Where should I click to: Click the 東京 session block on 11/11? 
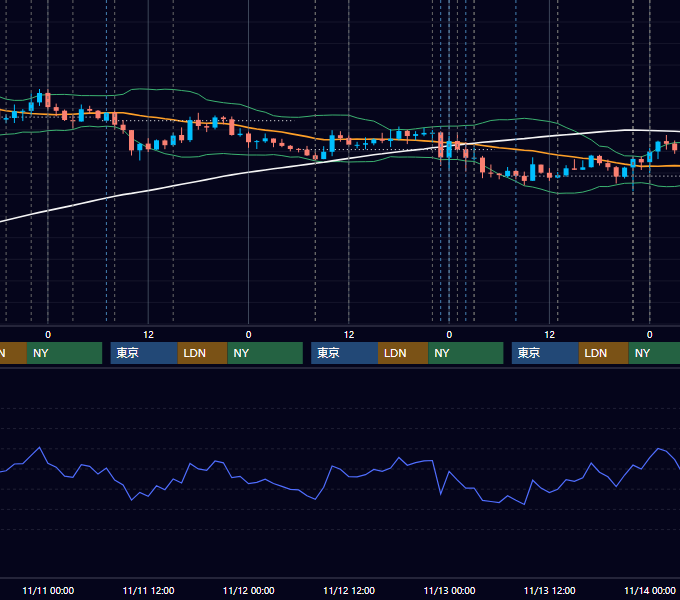pos(144,353)
